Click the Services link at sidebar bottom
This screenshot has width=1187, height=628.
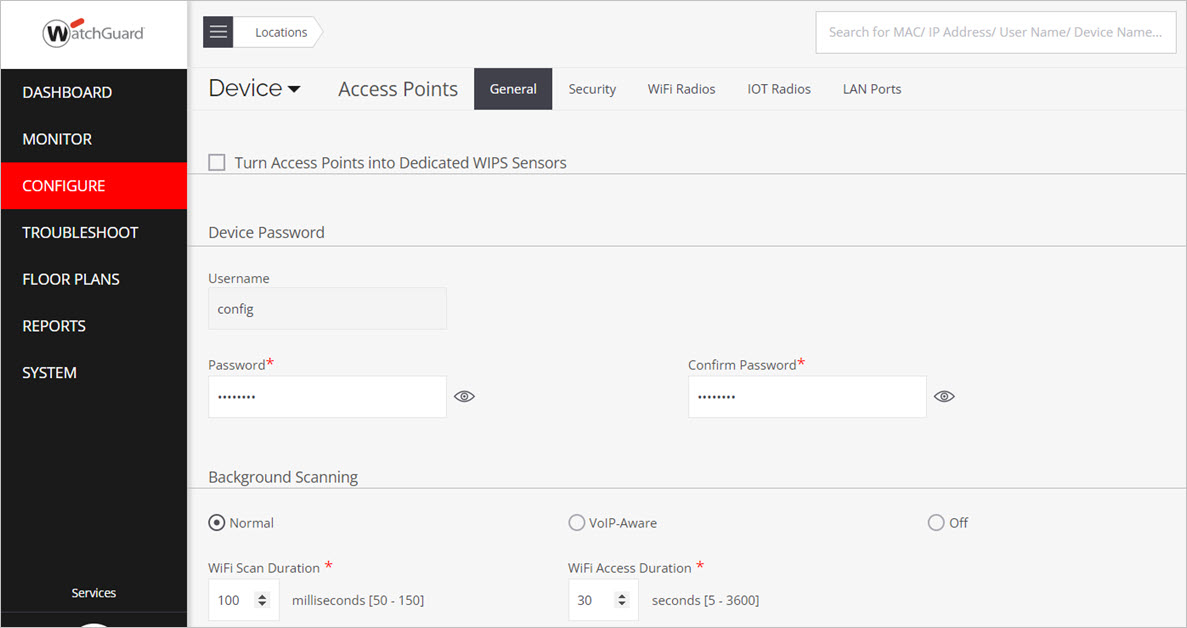pyautogui.click(x=93, y=592)
